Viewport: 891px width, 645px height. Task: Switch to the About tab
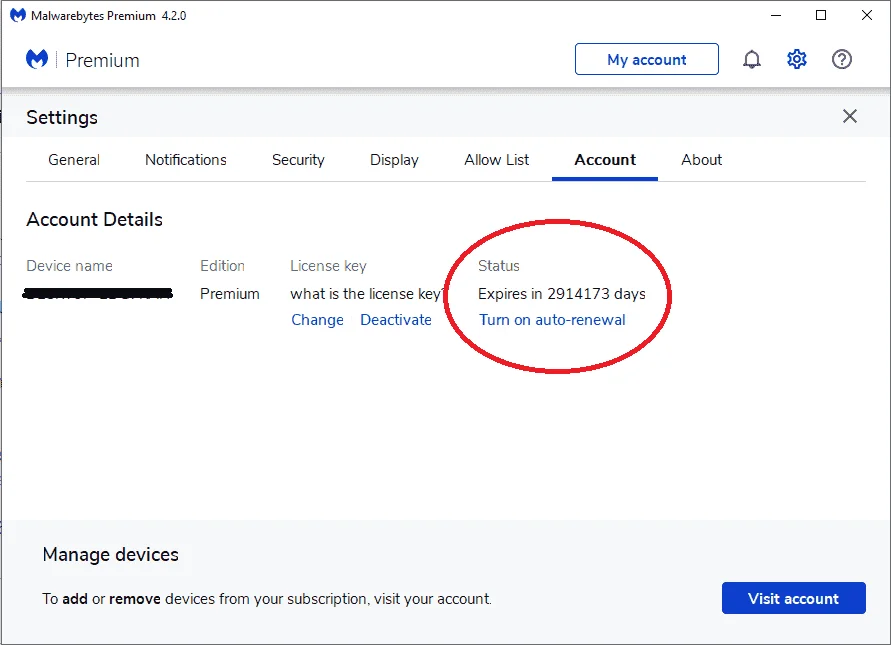(x=702, y=160)
